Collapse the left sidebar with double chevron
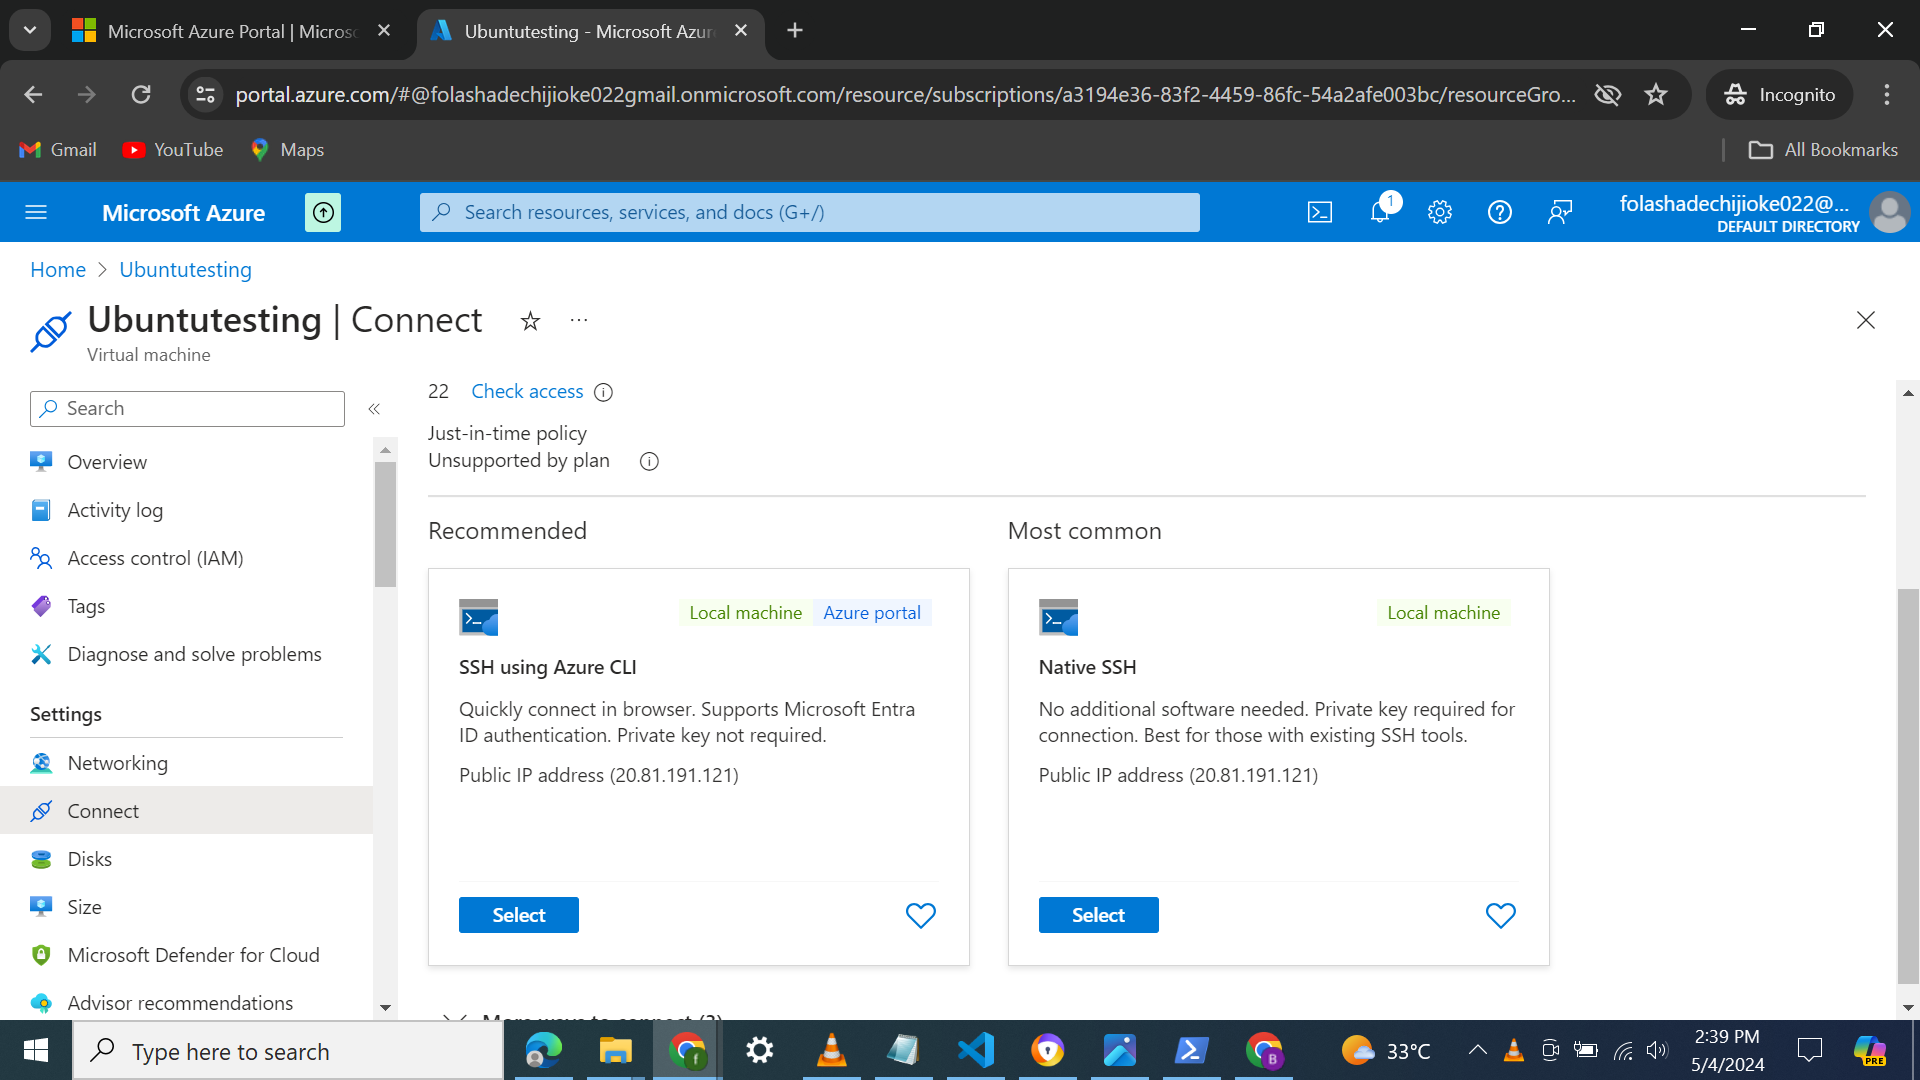The image size is (1920, 1080). click(x=374, y=409)
